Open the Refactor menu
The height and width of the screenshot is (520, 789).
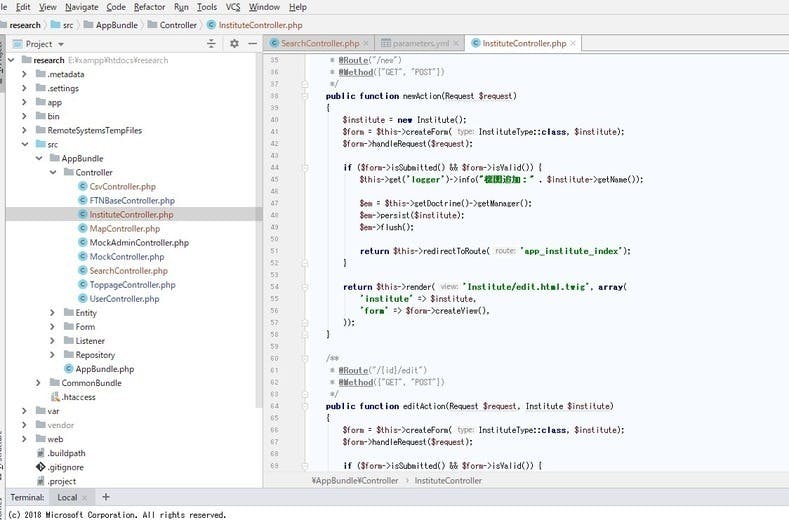point(149,7)
